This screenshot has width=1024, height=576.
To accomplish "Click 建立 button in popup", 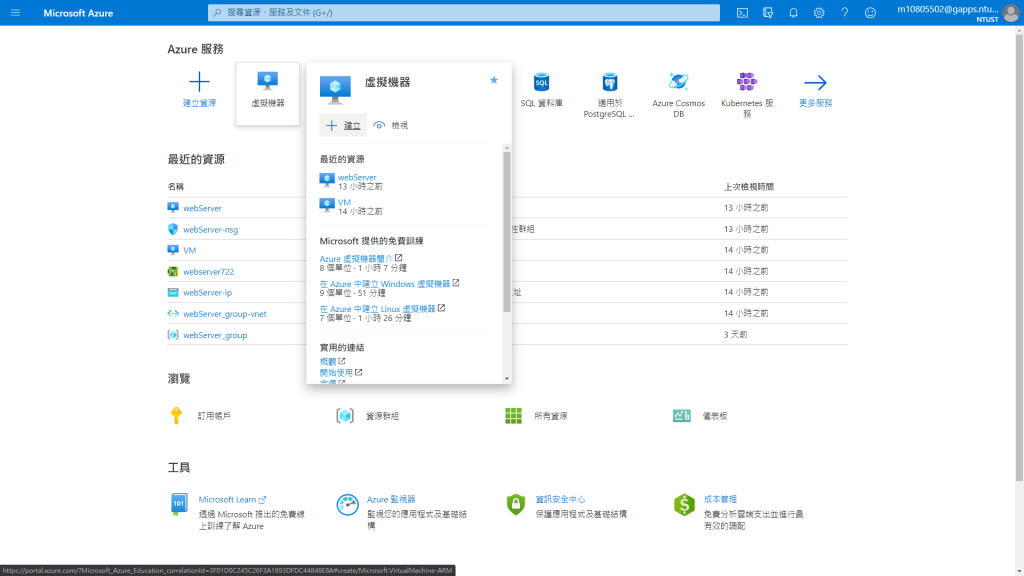I will coord(343,125).
